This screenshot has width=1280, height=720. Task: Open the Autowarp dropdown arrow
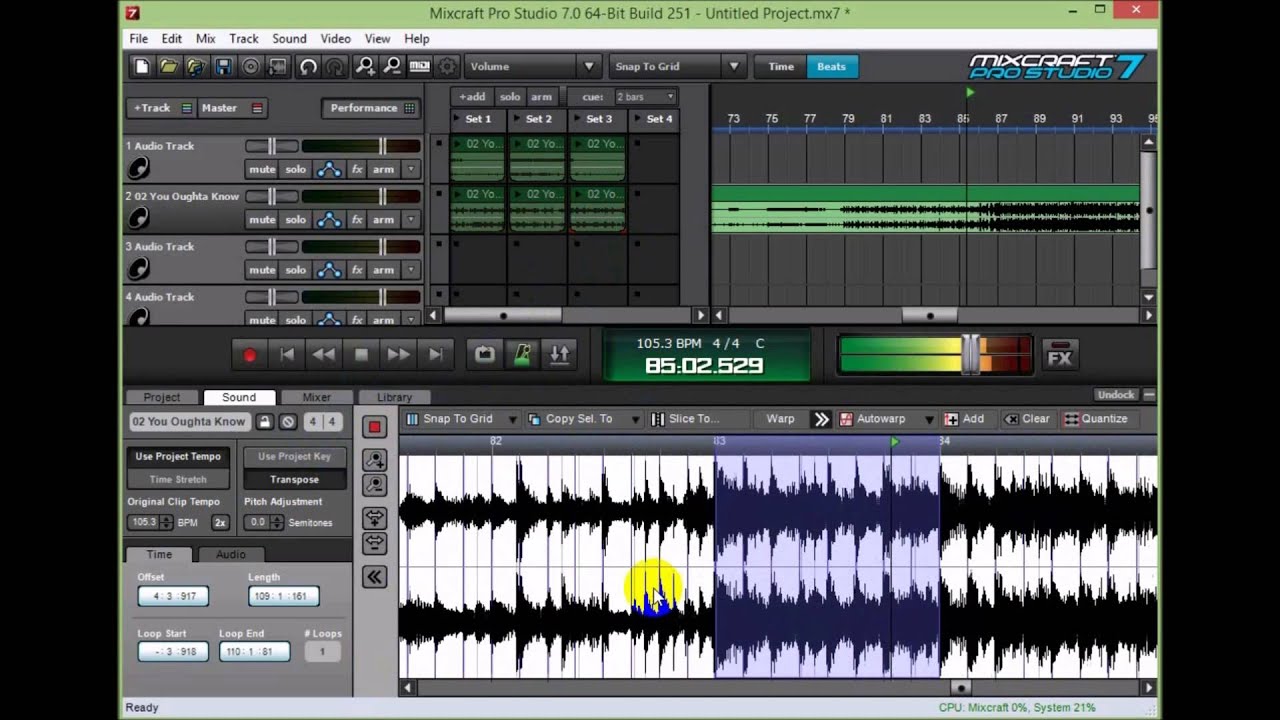[929, 419]
